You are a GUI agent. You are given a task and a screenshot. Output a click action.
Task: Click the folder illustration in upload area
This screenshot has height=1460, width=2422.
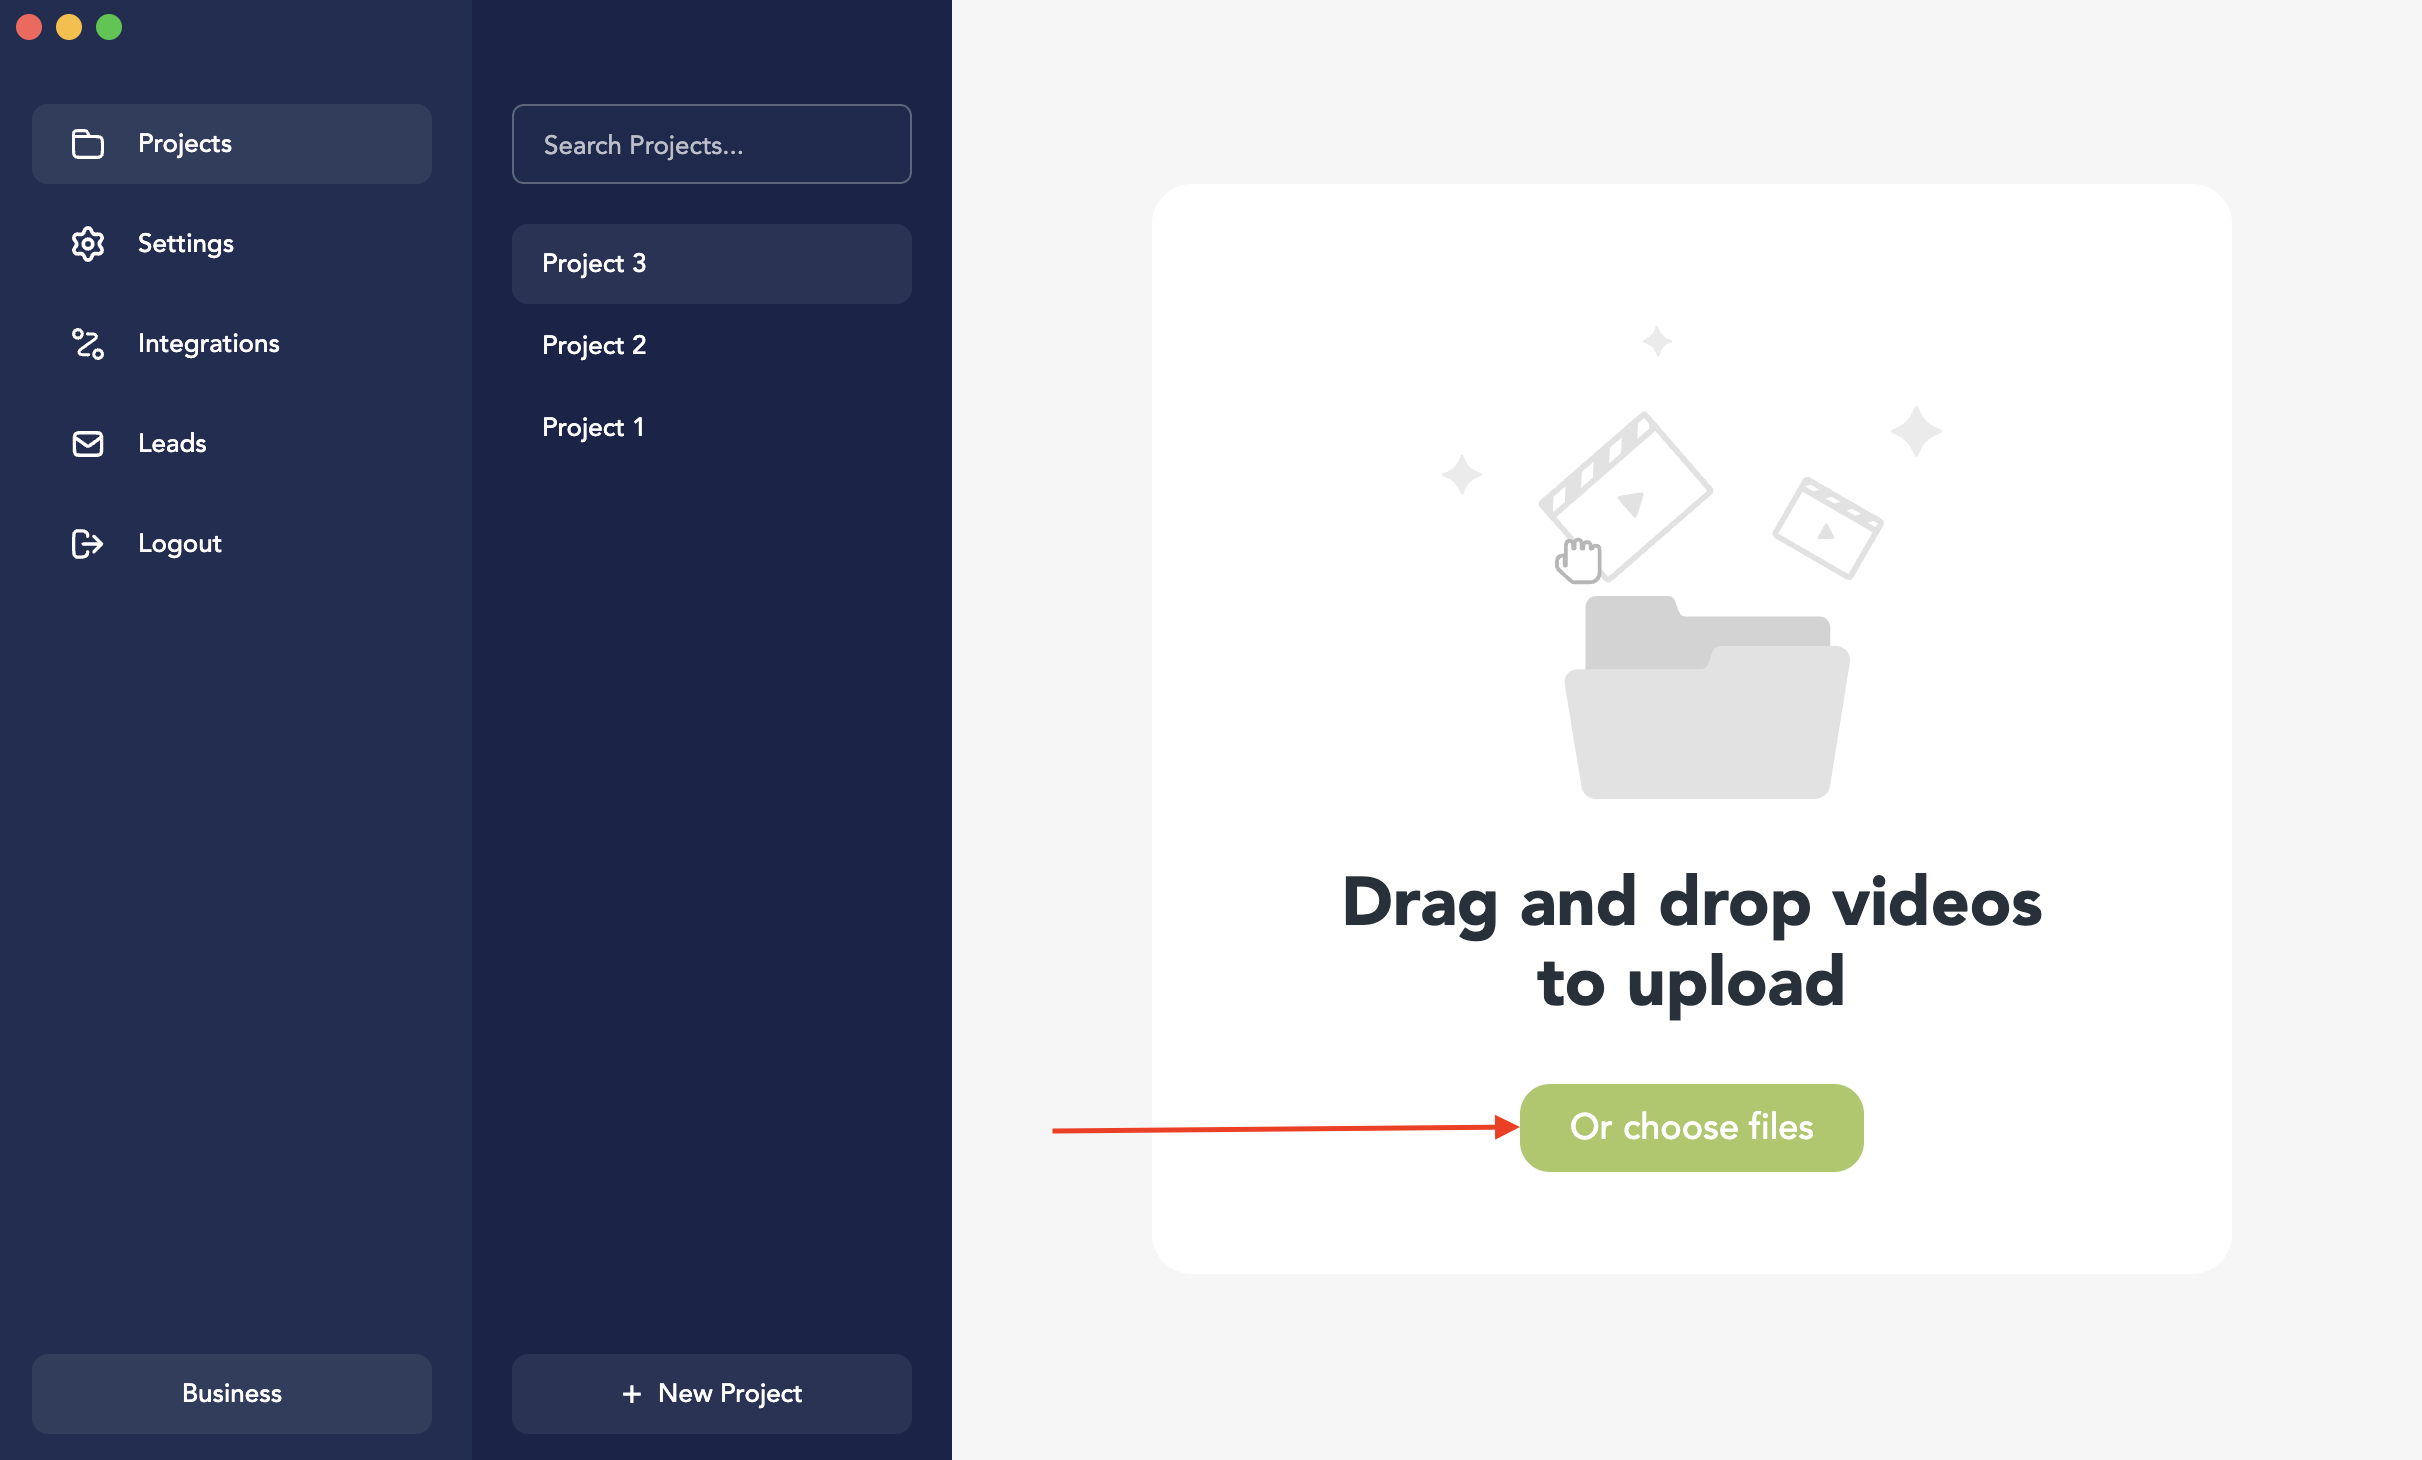[1707, 698]
